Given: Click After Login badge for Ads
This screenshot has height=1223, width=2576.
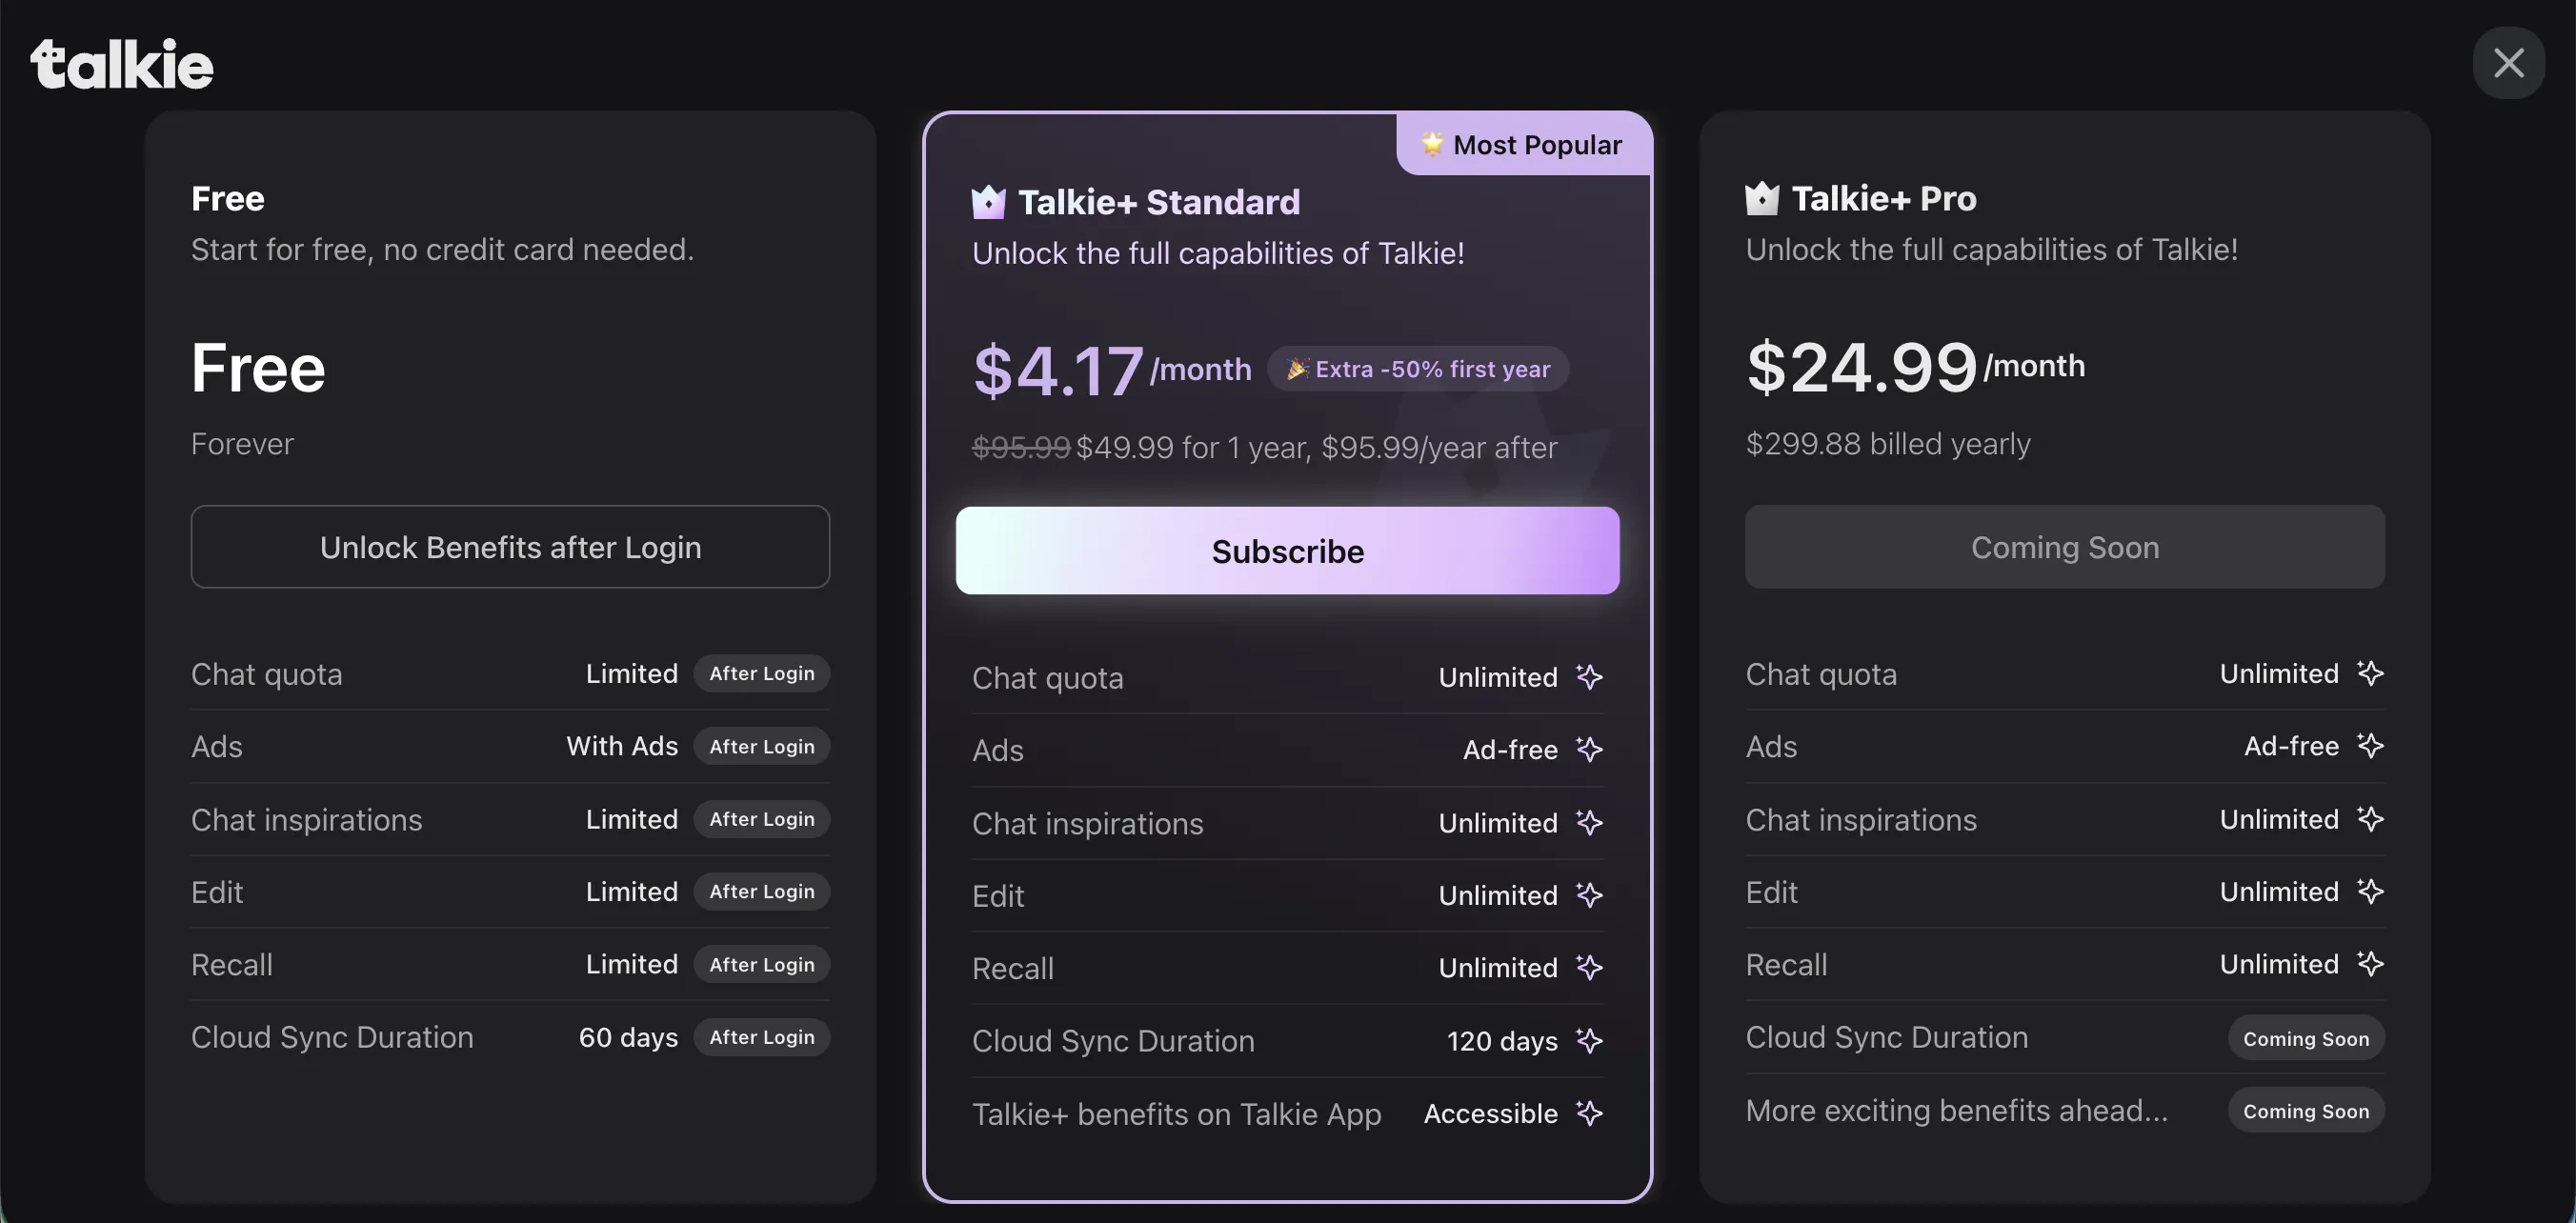Looking at the screenshot, I should pos(762,746).
